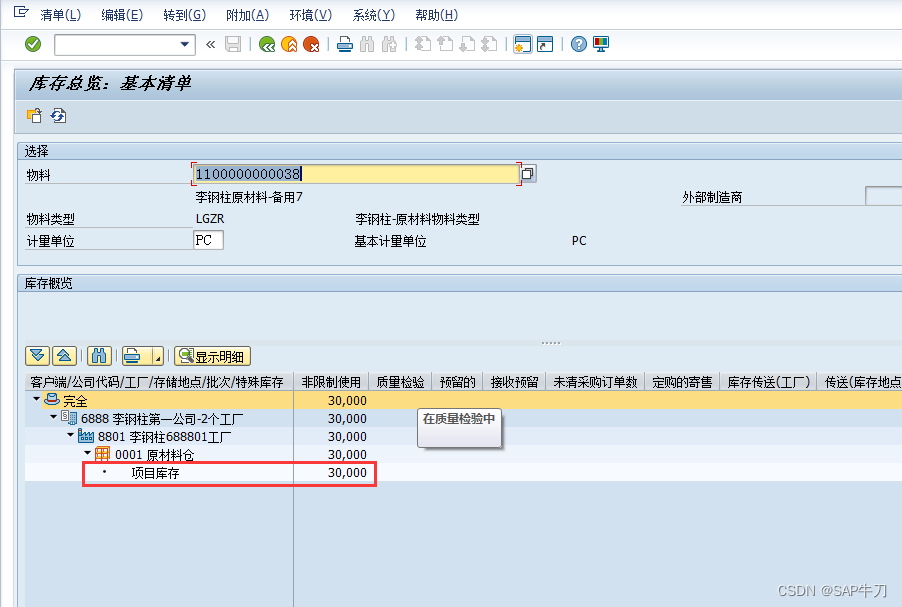Click the Create New Session icon
Image resolution: width=902 pixels, height=607 pixels.
(522, 44)
